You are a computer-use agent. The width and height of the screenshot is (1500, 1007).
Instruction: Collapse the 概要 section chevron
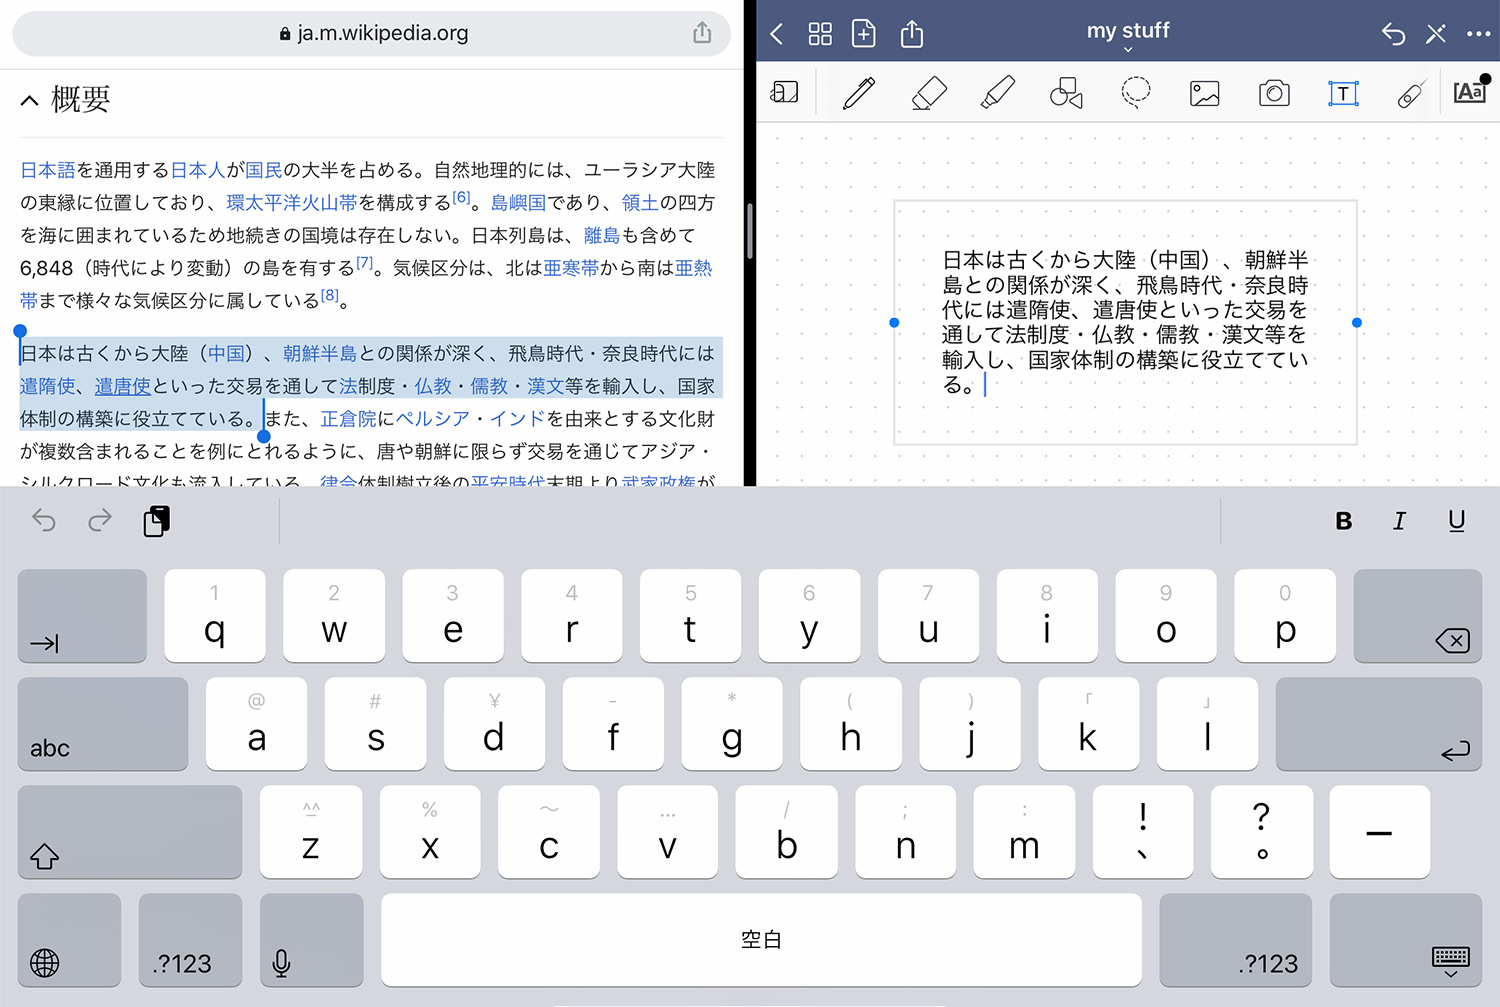(30, 100)
